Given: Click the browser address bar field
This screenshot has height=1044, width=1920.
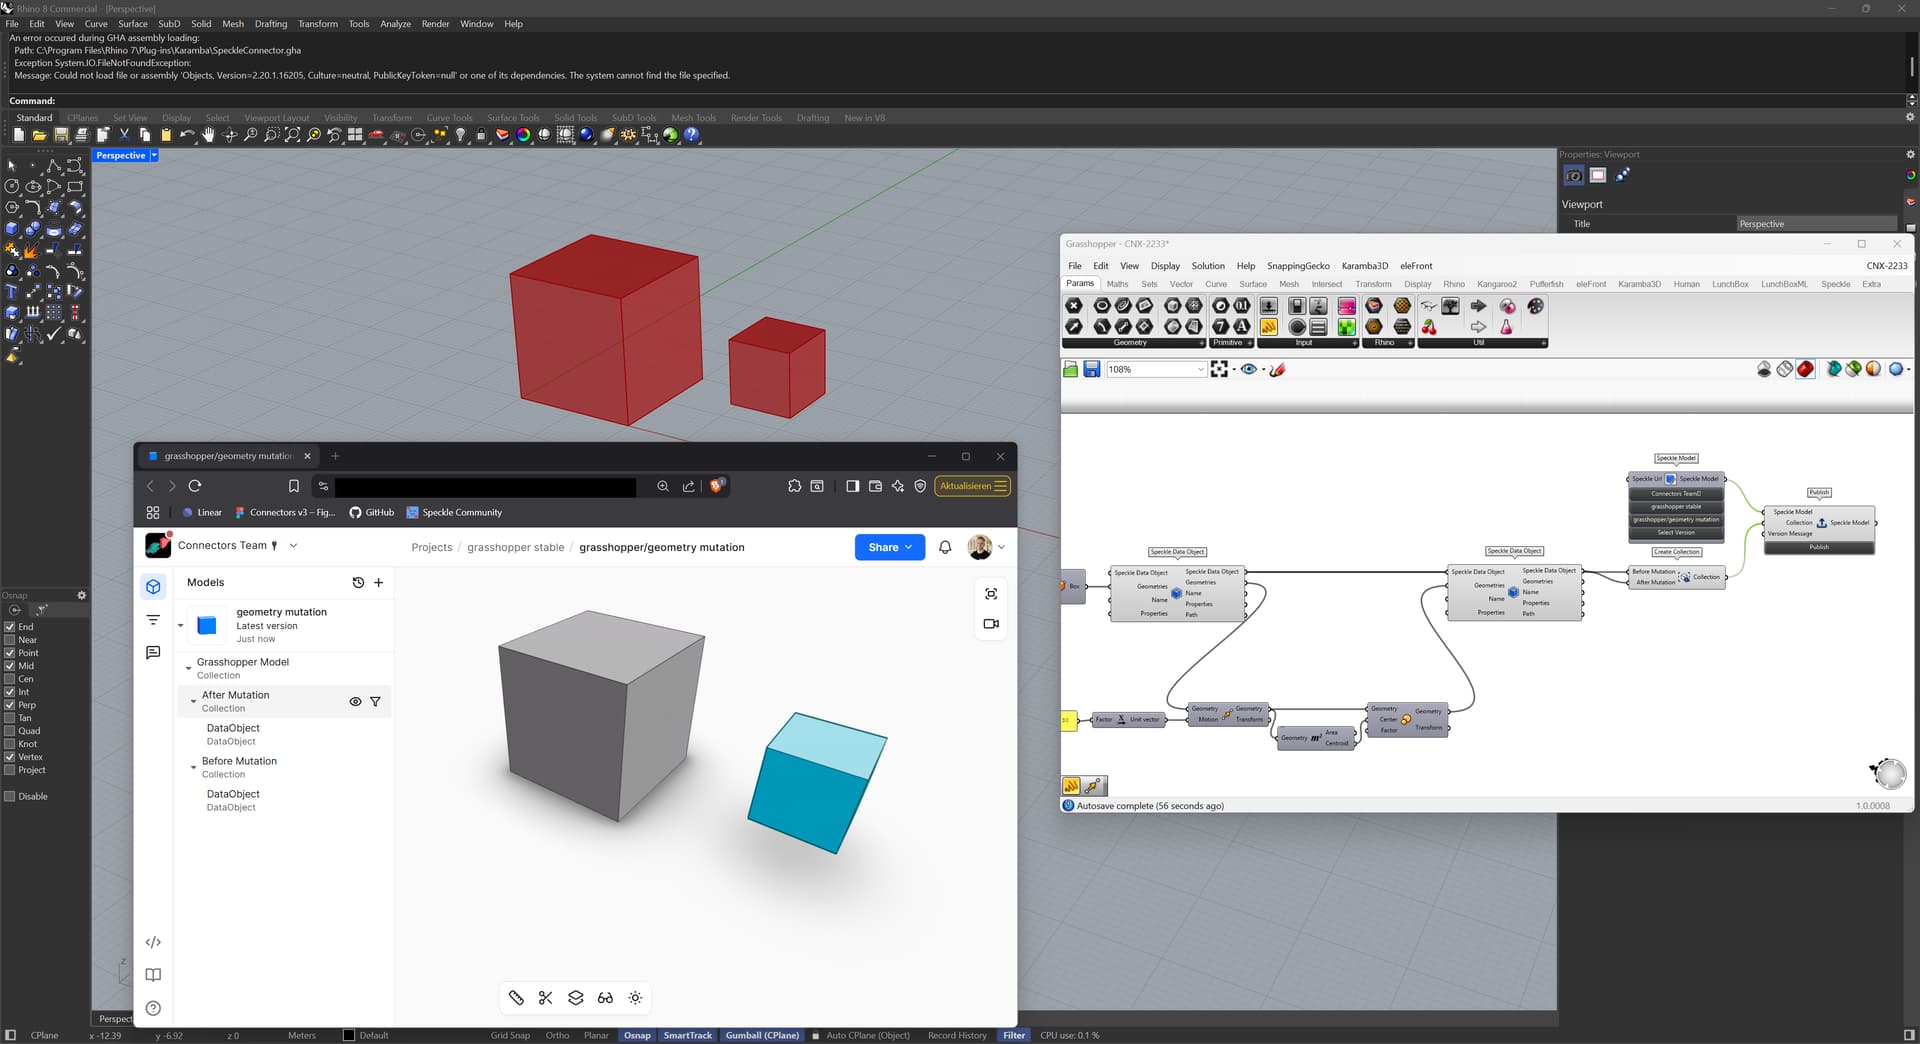Looking at the screenshot, I should [x=485, y=487].
